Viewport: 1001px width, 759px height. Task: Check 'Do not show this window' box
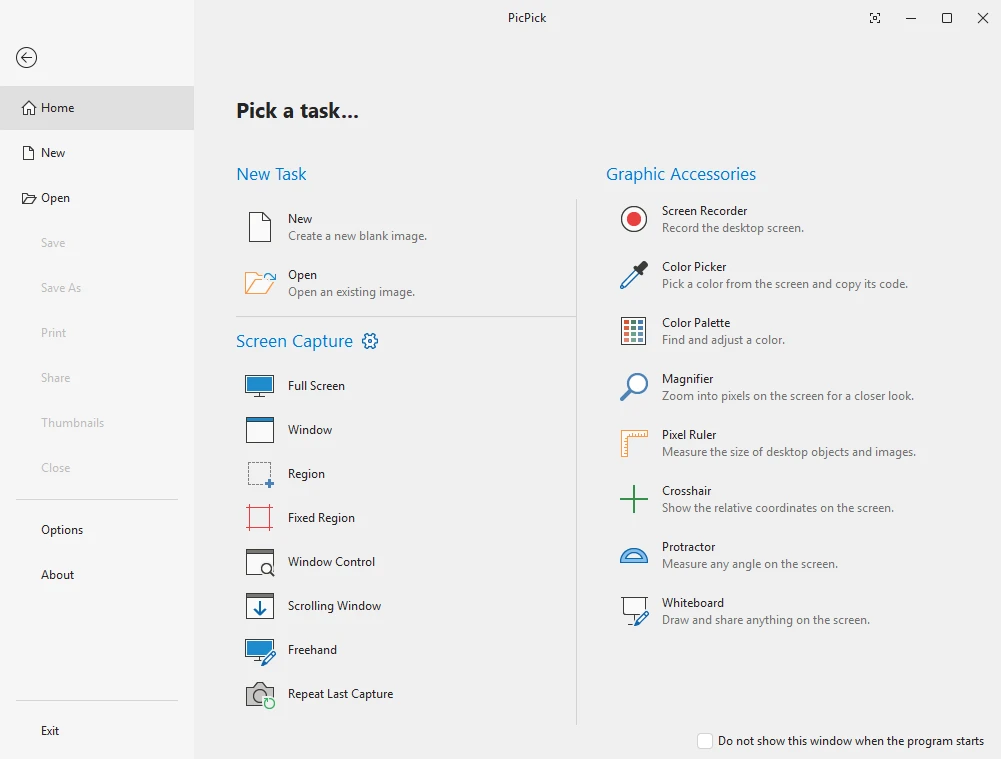705,740
